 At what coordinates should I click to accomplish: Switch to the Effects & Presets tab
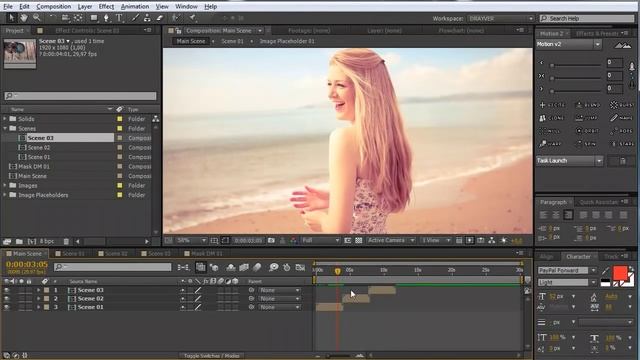(x=597, y=33)
